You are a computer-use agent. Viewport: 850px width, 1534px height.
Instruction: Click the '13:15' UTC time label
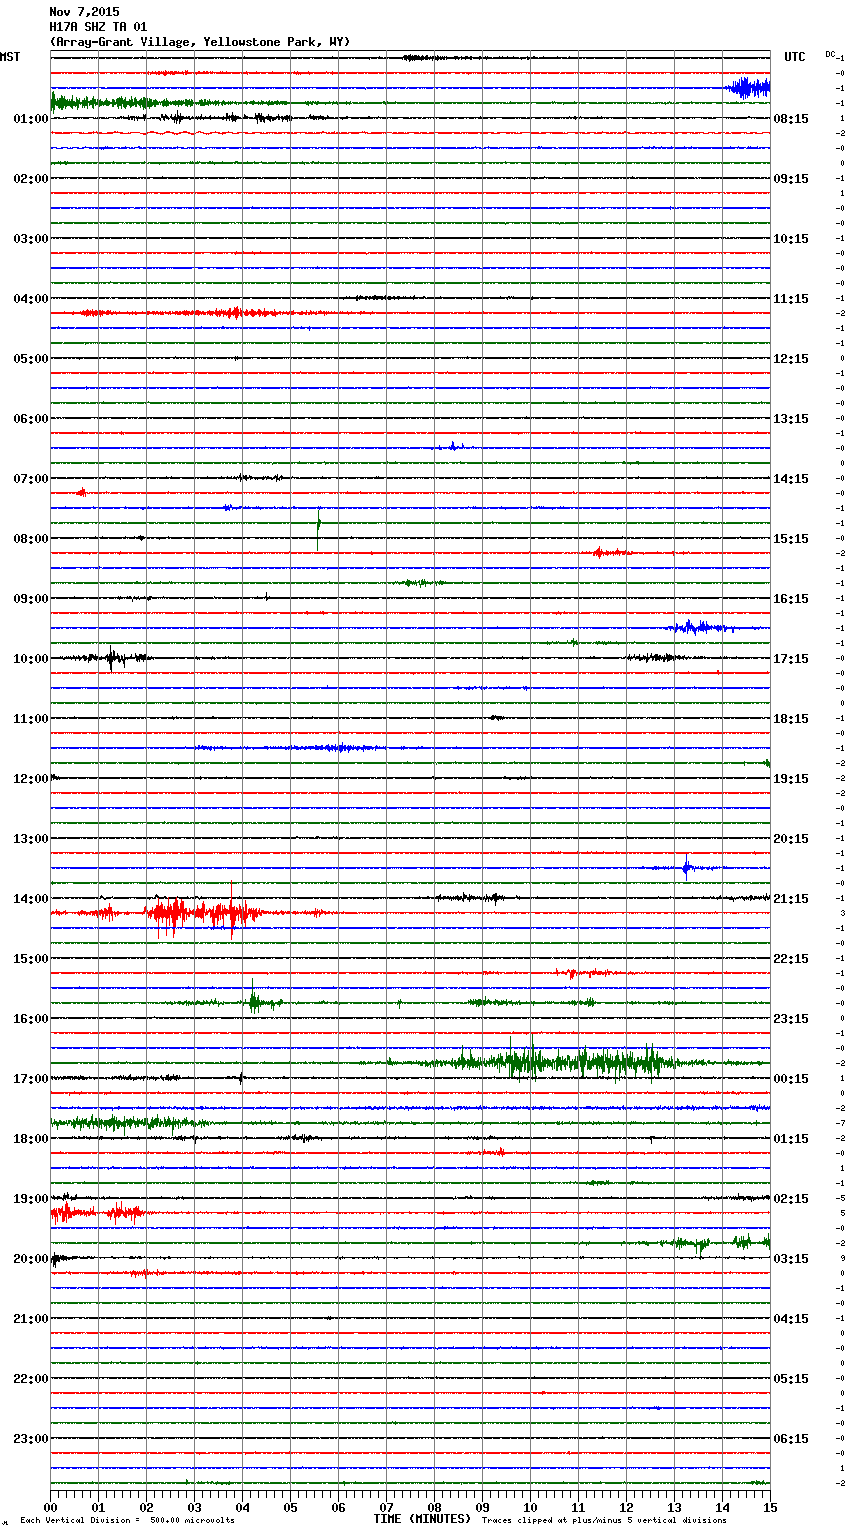pyautogui.click(x=791, y=419)
